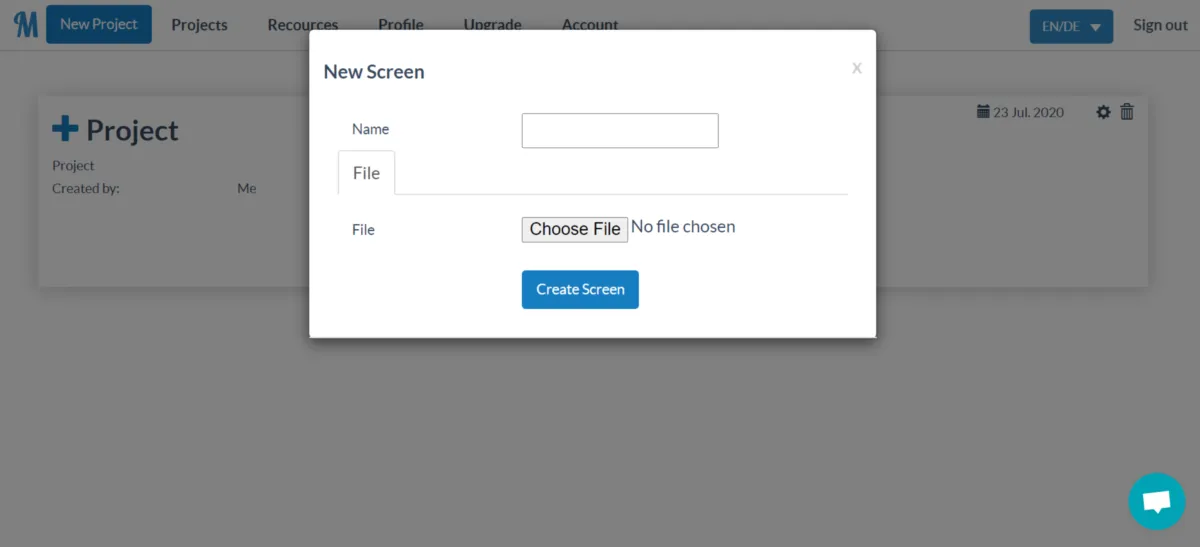The width and height of the screenshot is (1200, 547).
Task: Click the Sign out link
Action: (x=1160, y=25)
